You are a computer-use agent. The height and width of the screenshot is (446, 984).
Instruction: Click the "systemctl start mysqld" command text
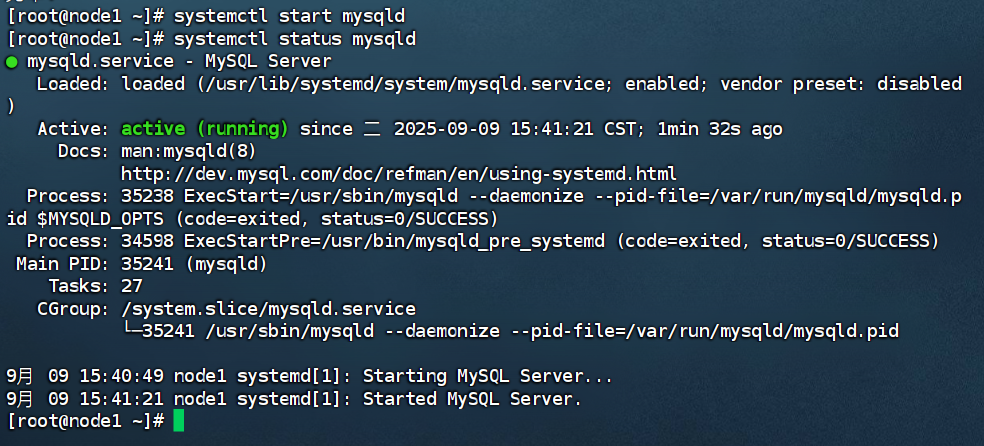point(289,16)
